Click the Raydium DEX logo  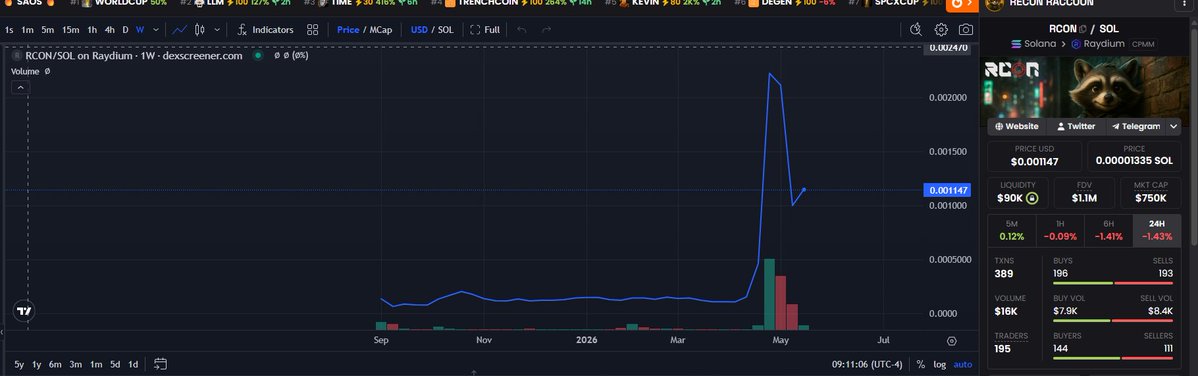[1077, 44]
